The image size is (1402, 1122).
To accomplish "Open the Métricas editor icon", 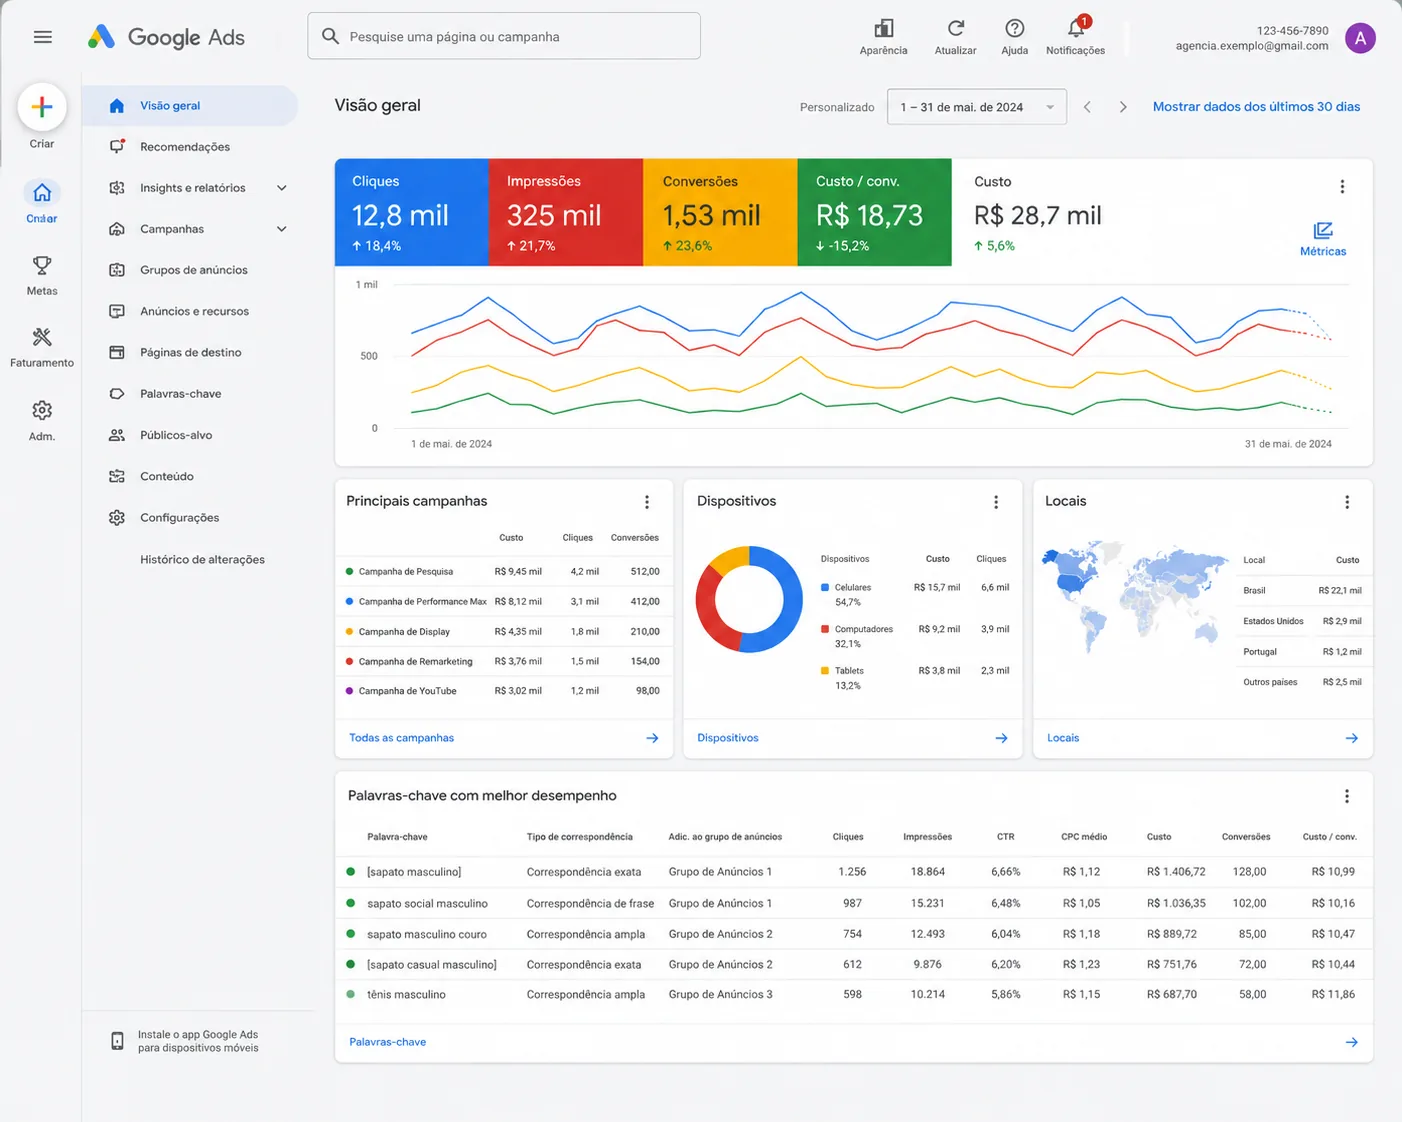I will tap(1323, 231).
